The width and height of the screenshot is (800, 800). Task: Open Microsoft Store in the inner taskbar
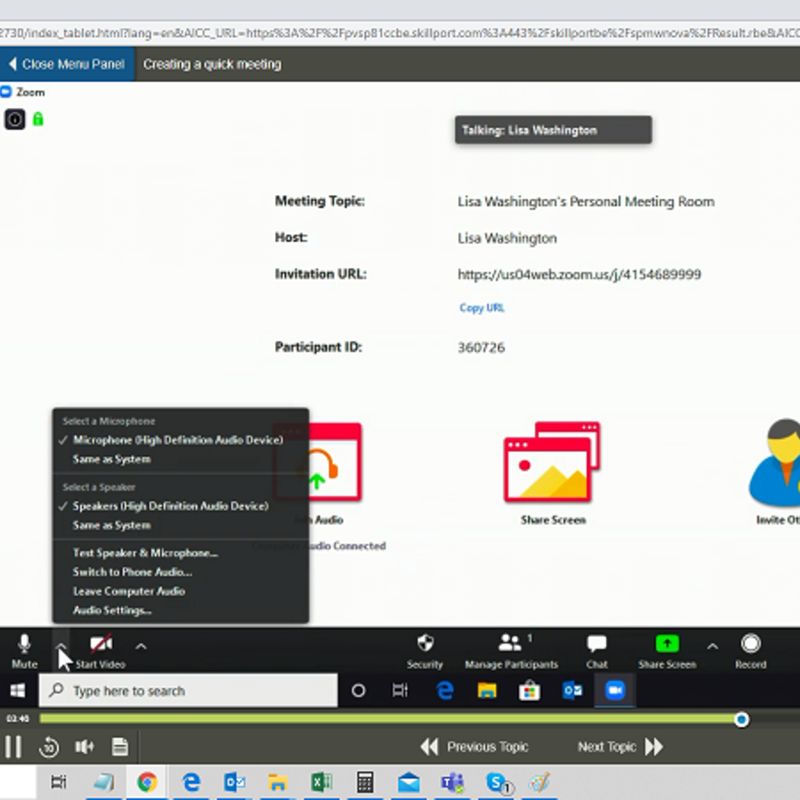tap(529, 691)
